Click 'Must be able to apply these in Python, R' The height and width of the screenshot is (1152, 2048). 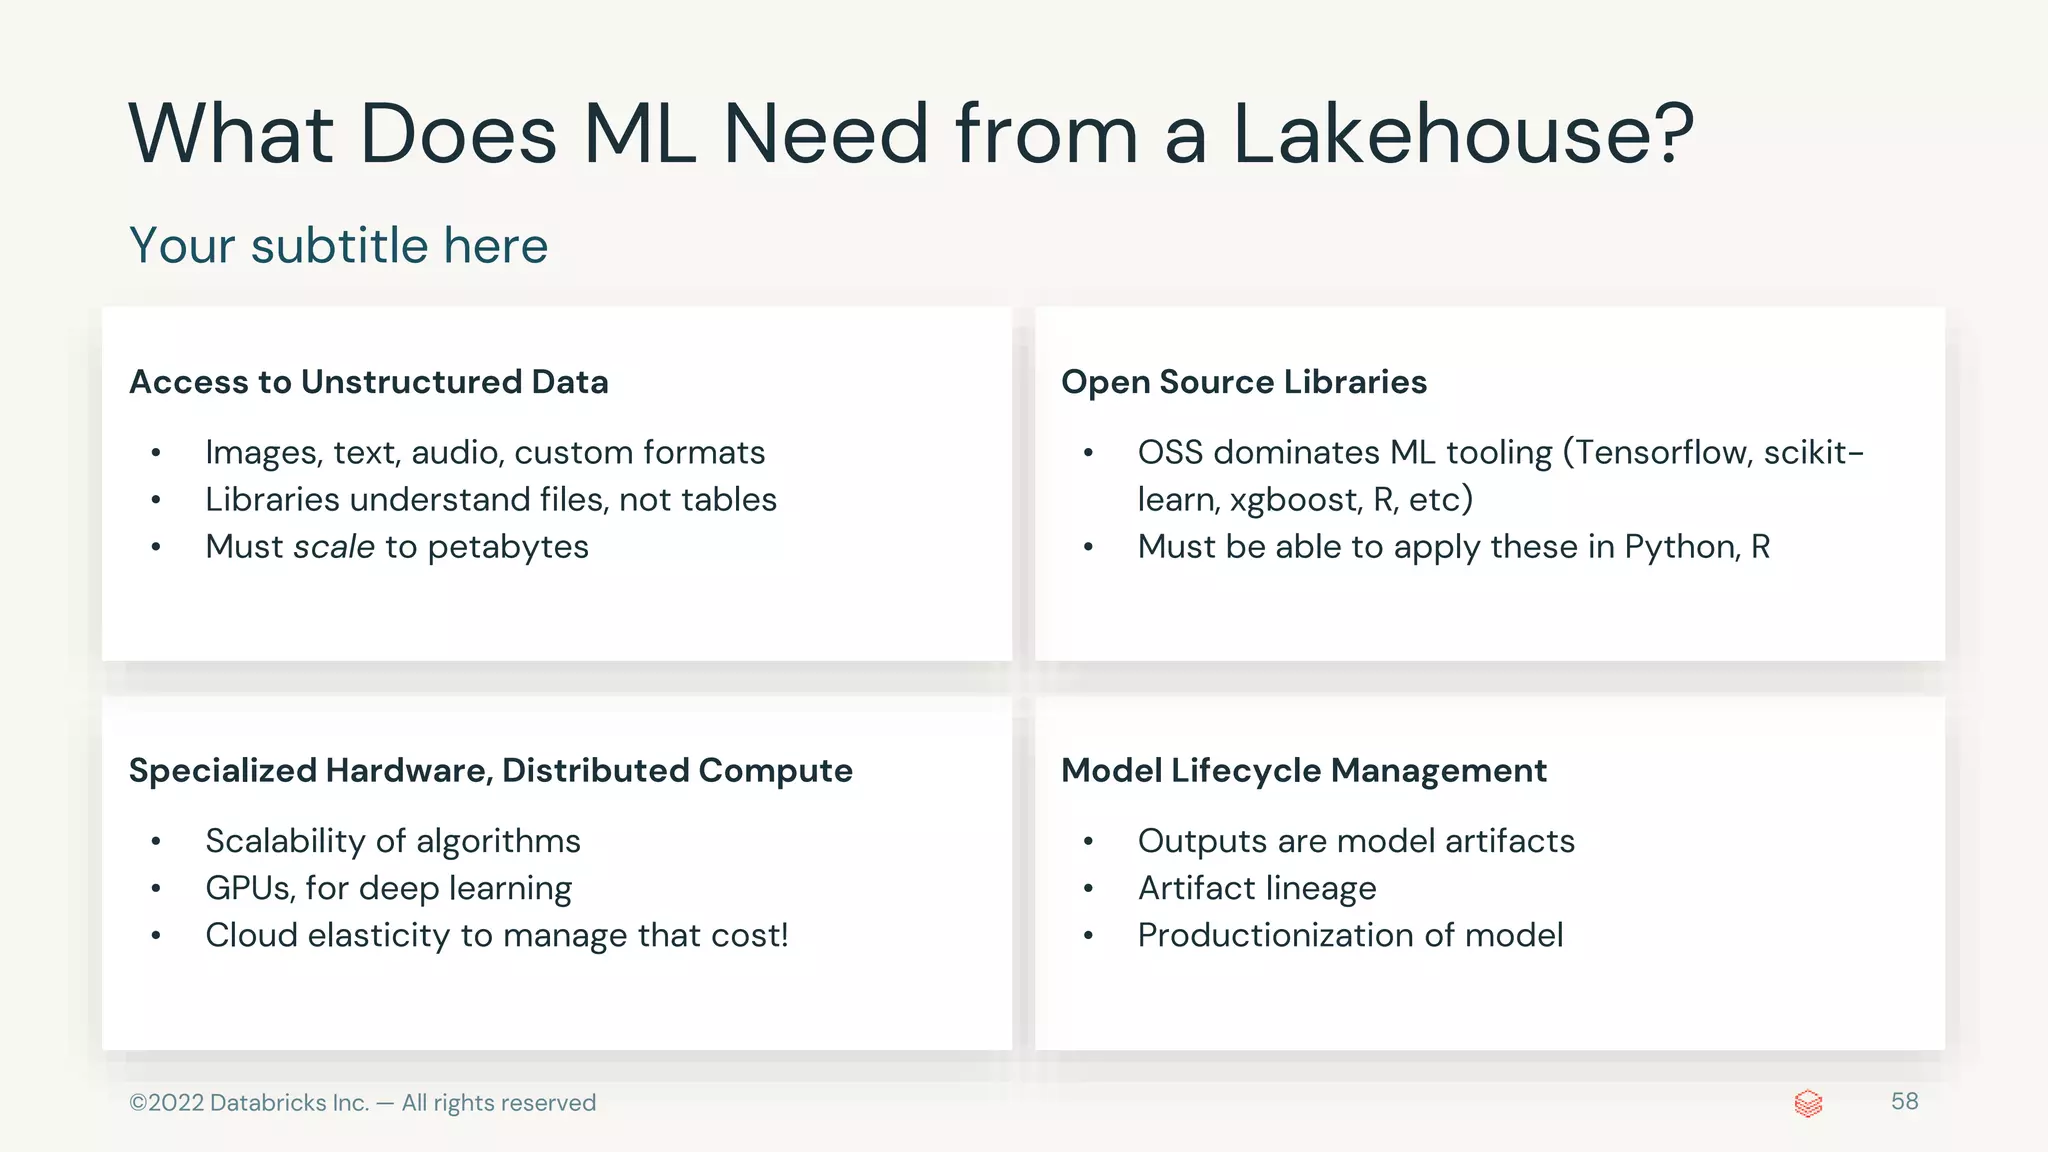coord(1454,547)
